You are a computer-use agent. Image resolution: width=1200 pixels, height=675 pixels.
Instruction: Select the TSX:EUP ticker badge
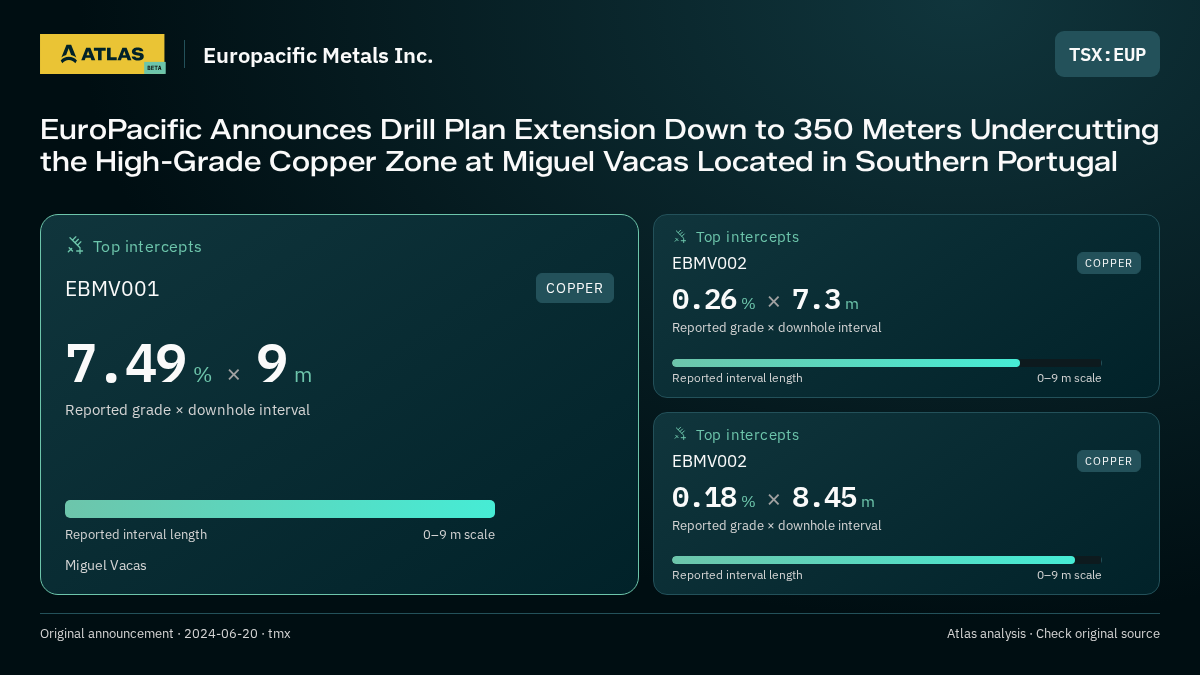[x=1107, y=54]
